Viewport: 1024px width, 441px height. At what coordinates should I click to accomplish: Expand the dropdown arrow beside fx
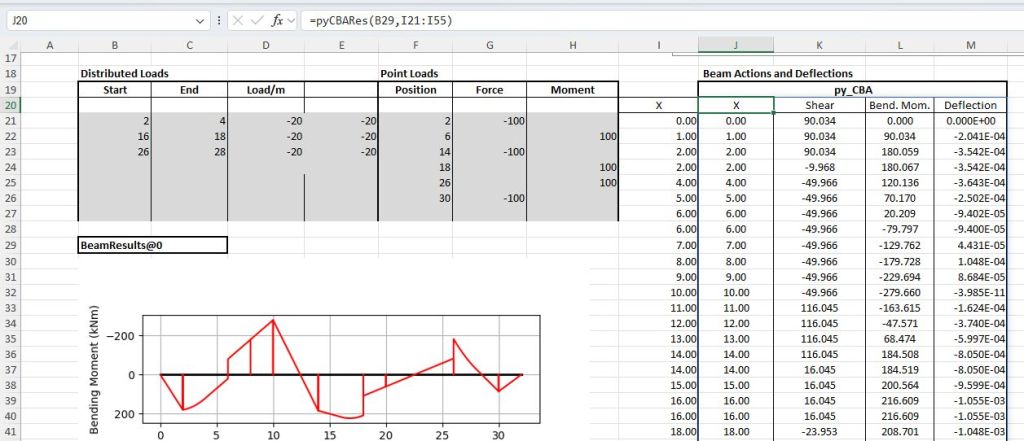coord(292,20)
